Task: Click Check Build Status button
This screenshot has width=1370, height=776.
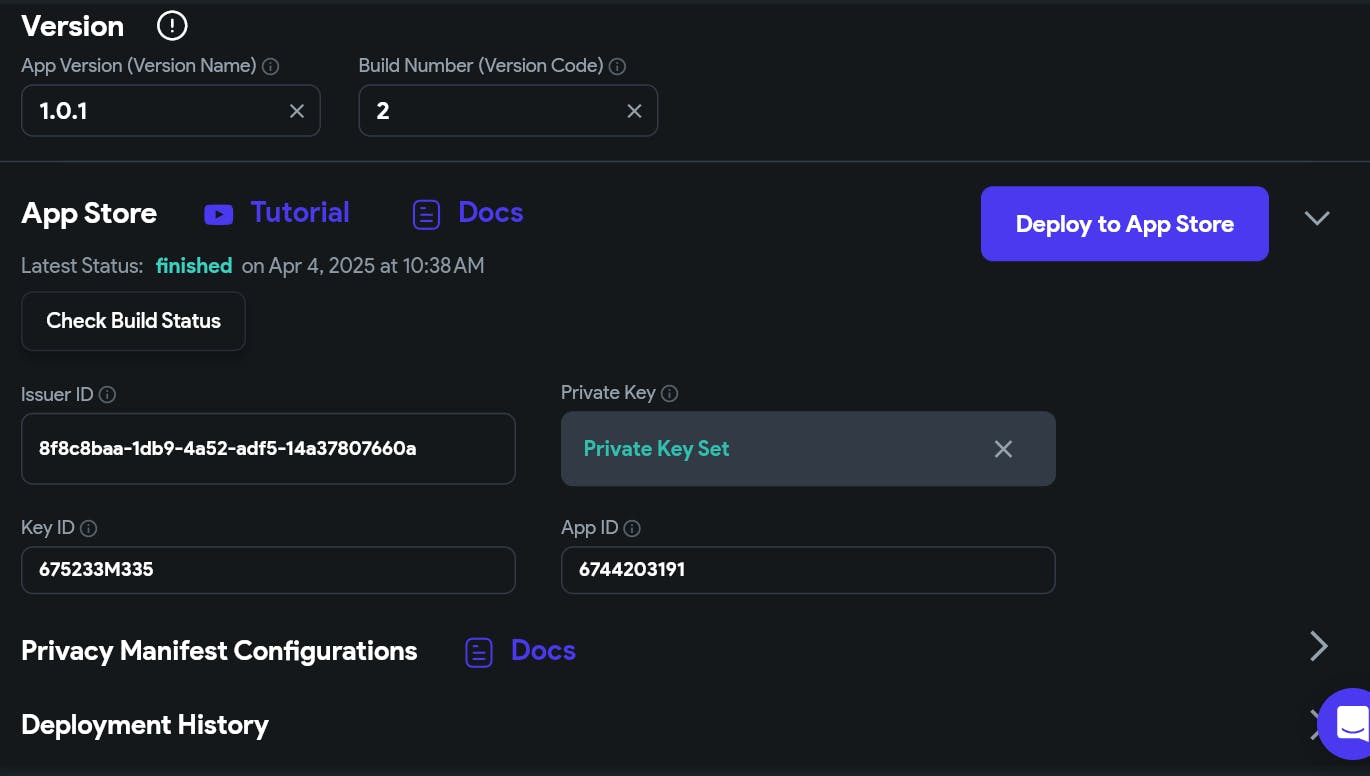Action: (133, 321)
